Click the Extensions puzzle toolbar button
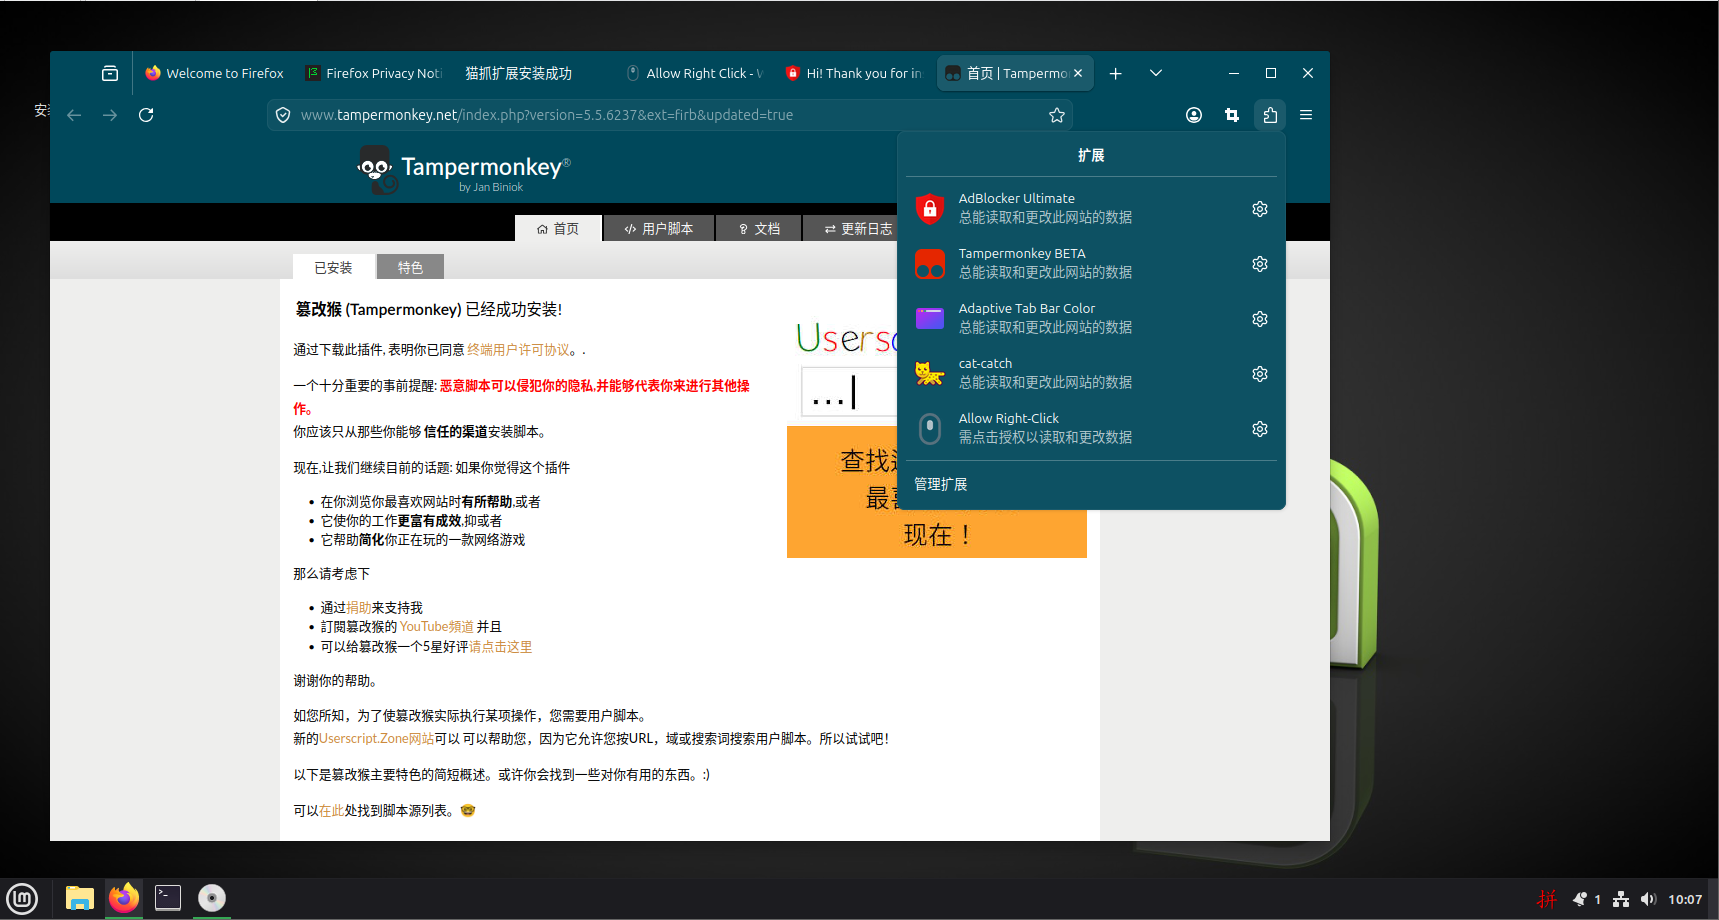This screenshot has height=920, width=1719. (x=1270, y=115)
